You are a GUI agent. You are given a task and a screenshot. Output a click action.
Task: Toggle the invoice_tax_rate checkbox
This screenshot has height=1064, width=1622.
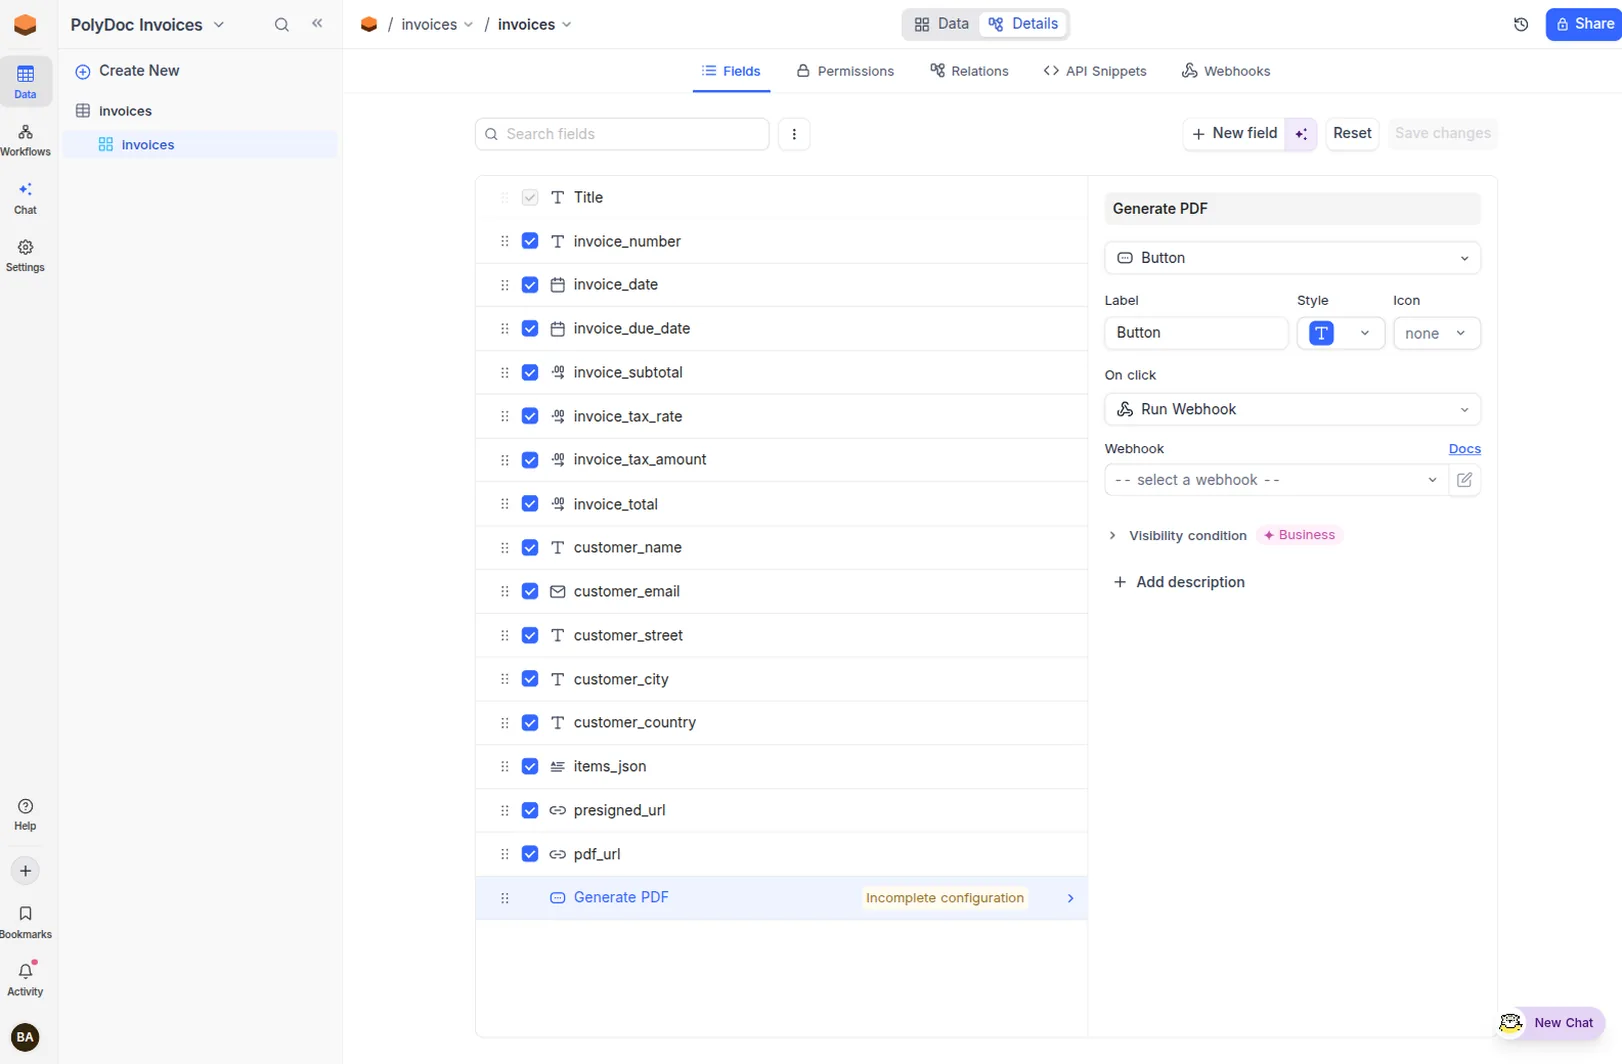(x=530, y=416)
